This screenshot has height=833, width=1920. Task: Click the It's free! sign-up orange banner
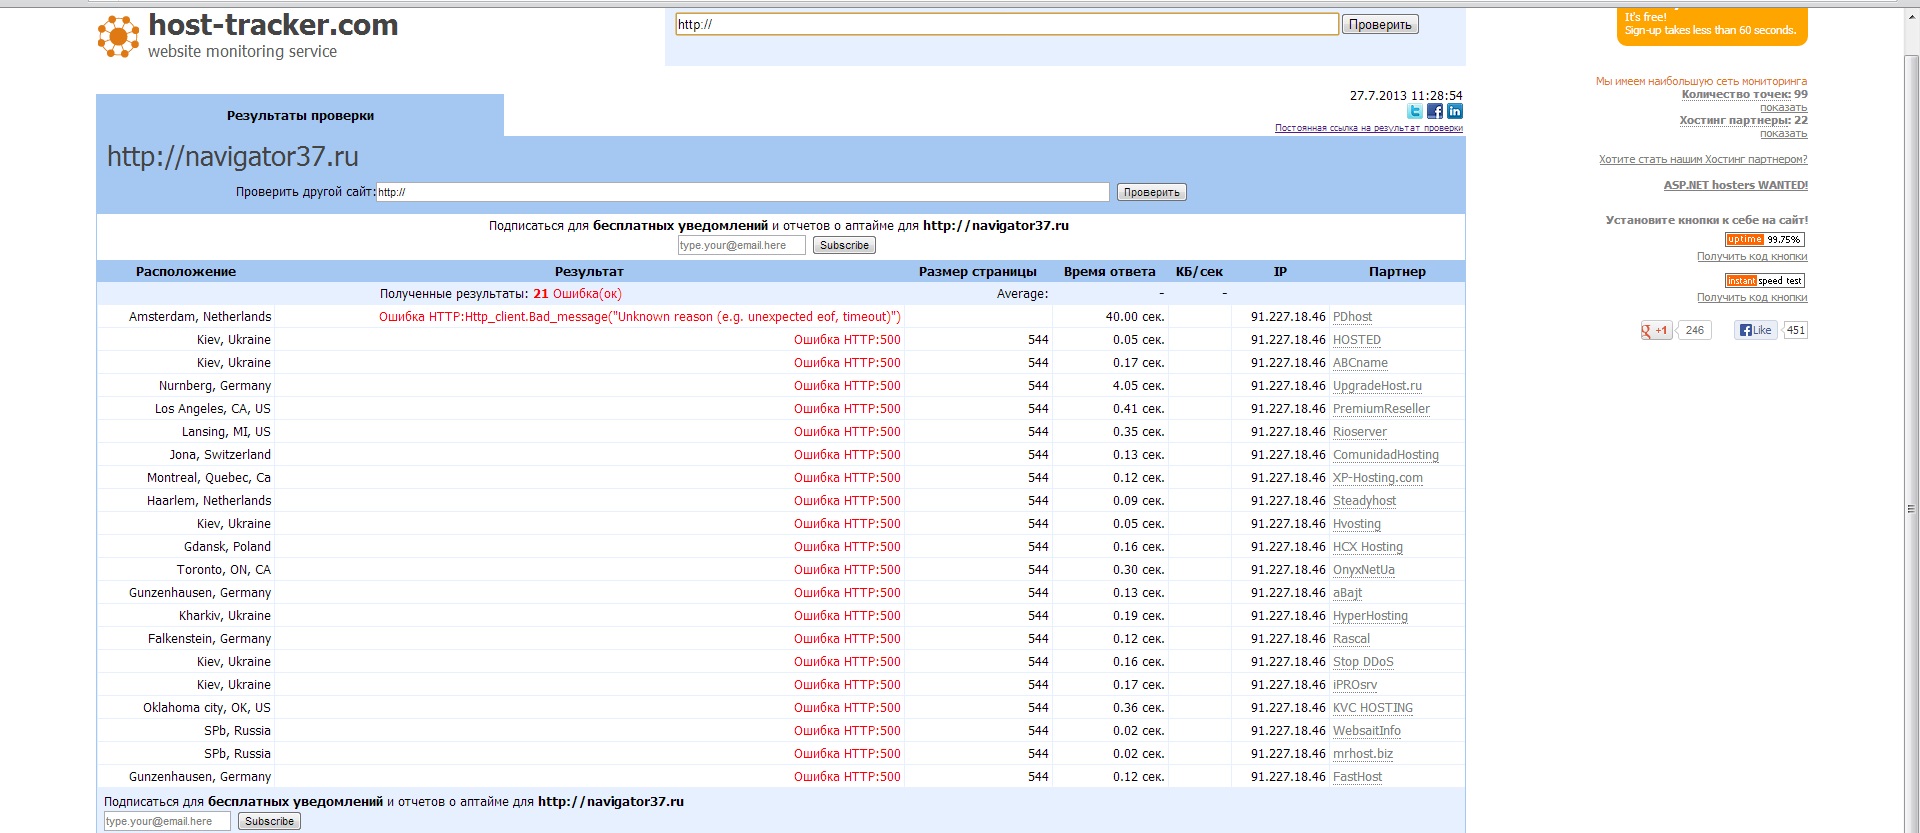pyautogui.click(x=1712, y=25)
